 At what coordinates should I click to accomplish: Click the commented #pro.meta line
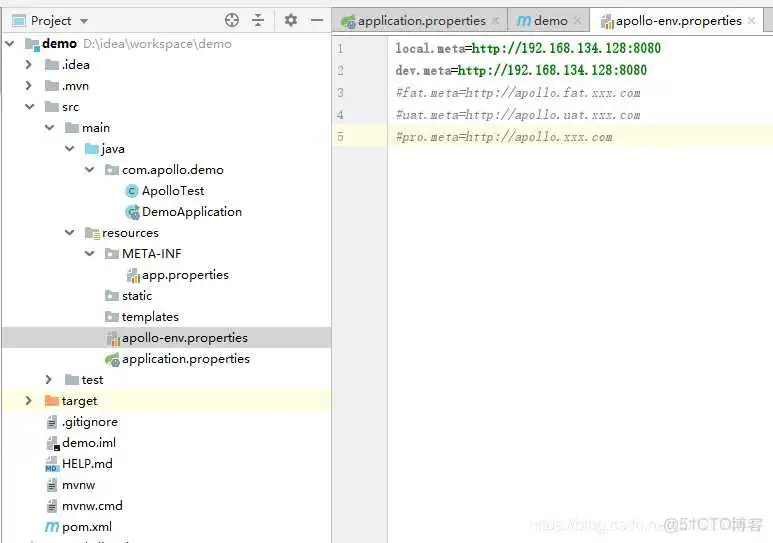click(504, 137)
